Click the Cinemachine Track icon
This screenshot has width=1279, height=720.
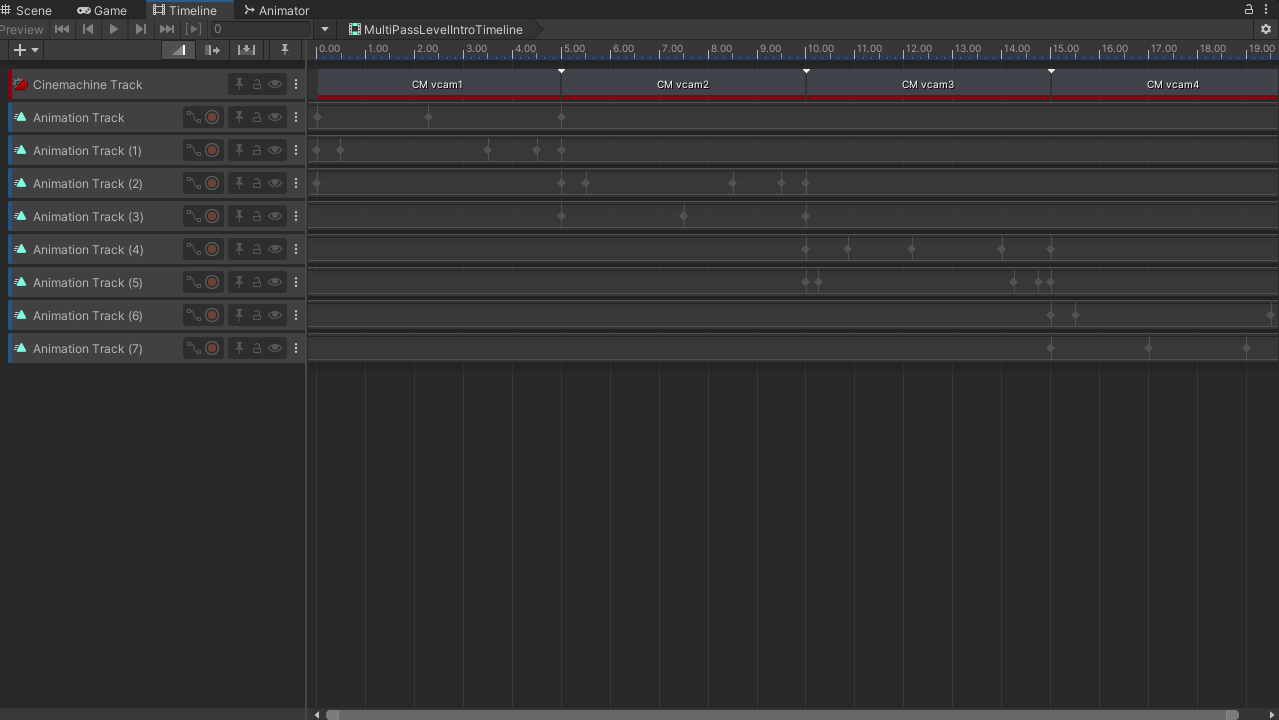19,84
